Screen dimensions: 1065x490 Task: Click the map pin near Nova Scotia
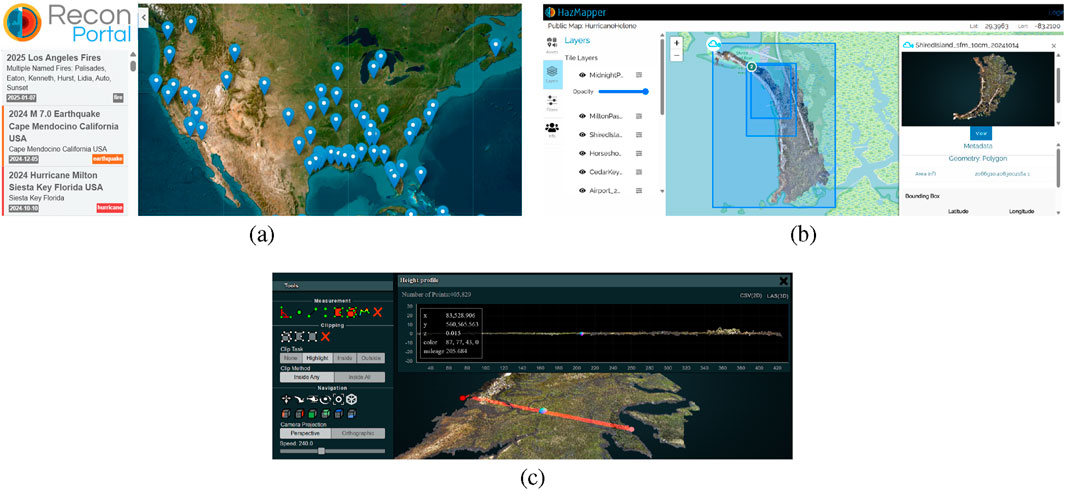pyautogui.click(x=496, y=46)
